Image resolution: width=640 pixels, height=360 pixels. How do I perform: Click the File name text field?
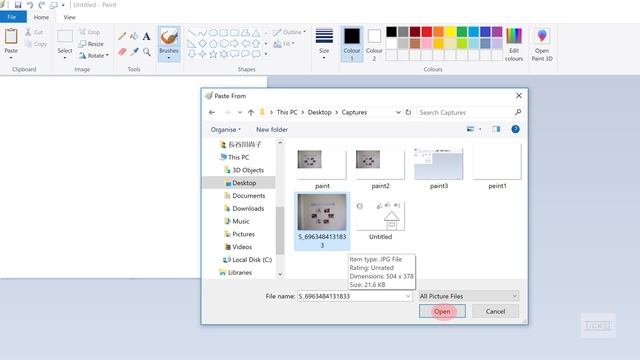click(x=351, y=296)
